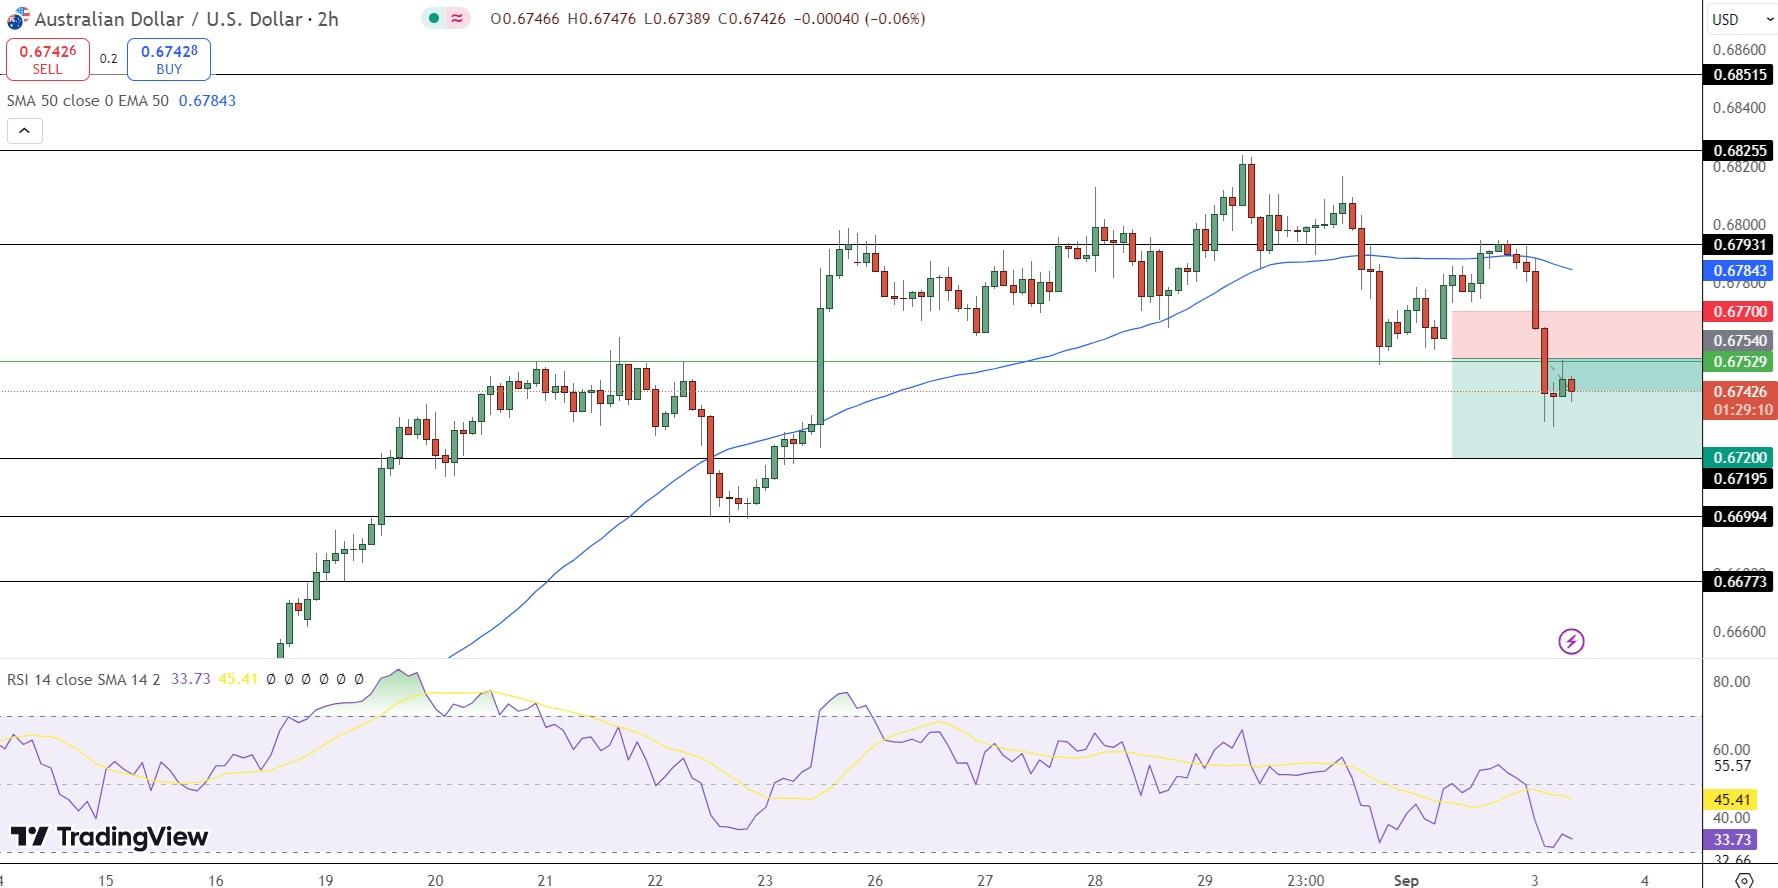Click the date 26 on the time axis
The image size is (1778, 888).
click(875, 880)
